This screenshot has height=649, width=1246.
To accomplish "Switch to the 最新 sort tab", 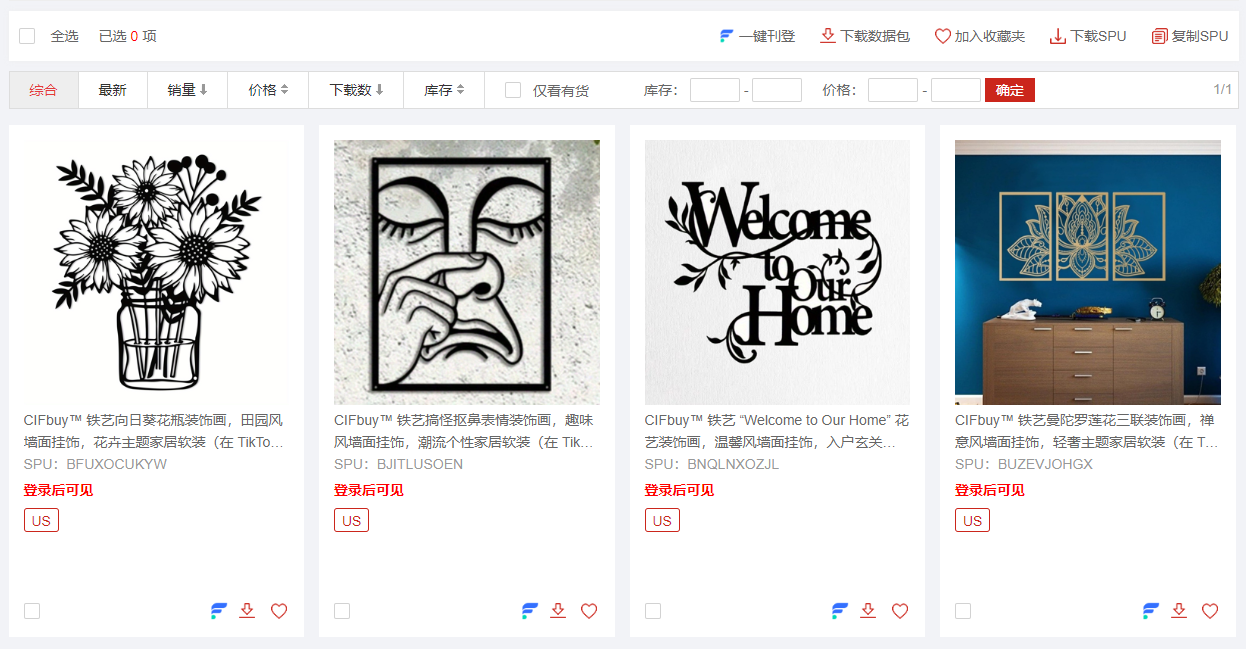I will (113, 90).
